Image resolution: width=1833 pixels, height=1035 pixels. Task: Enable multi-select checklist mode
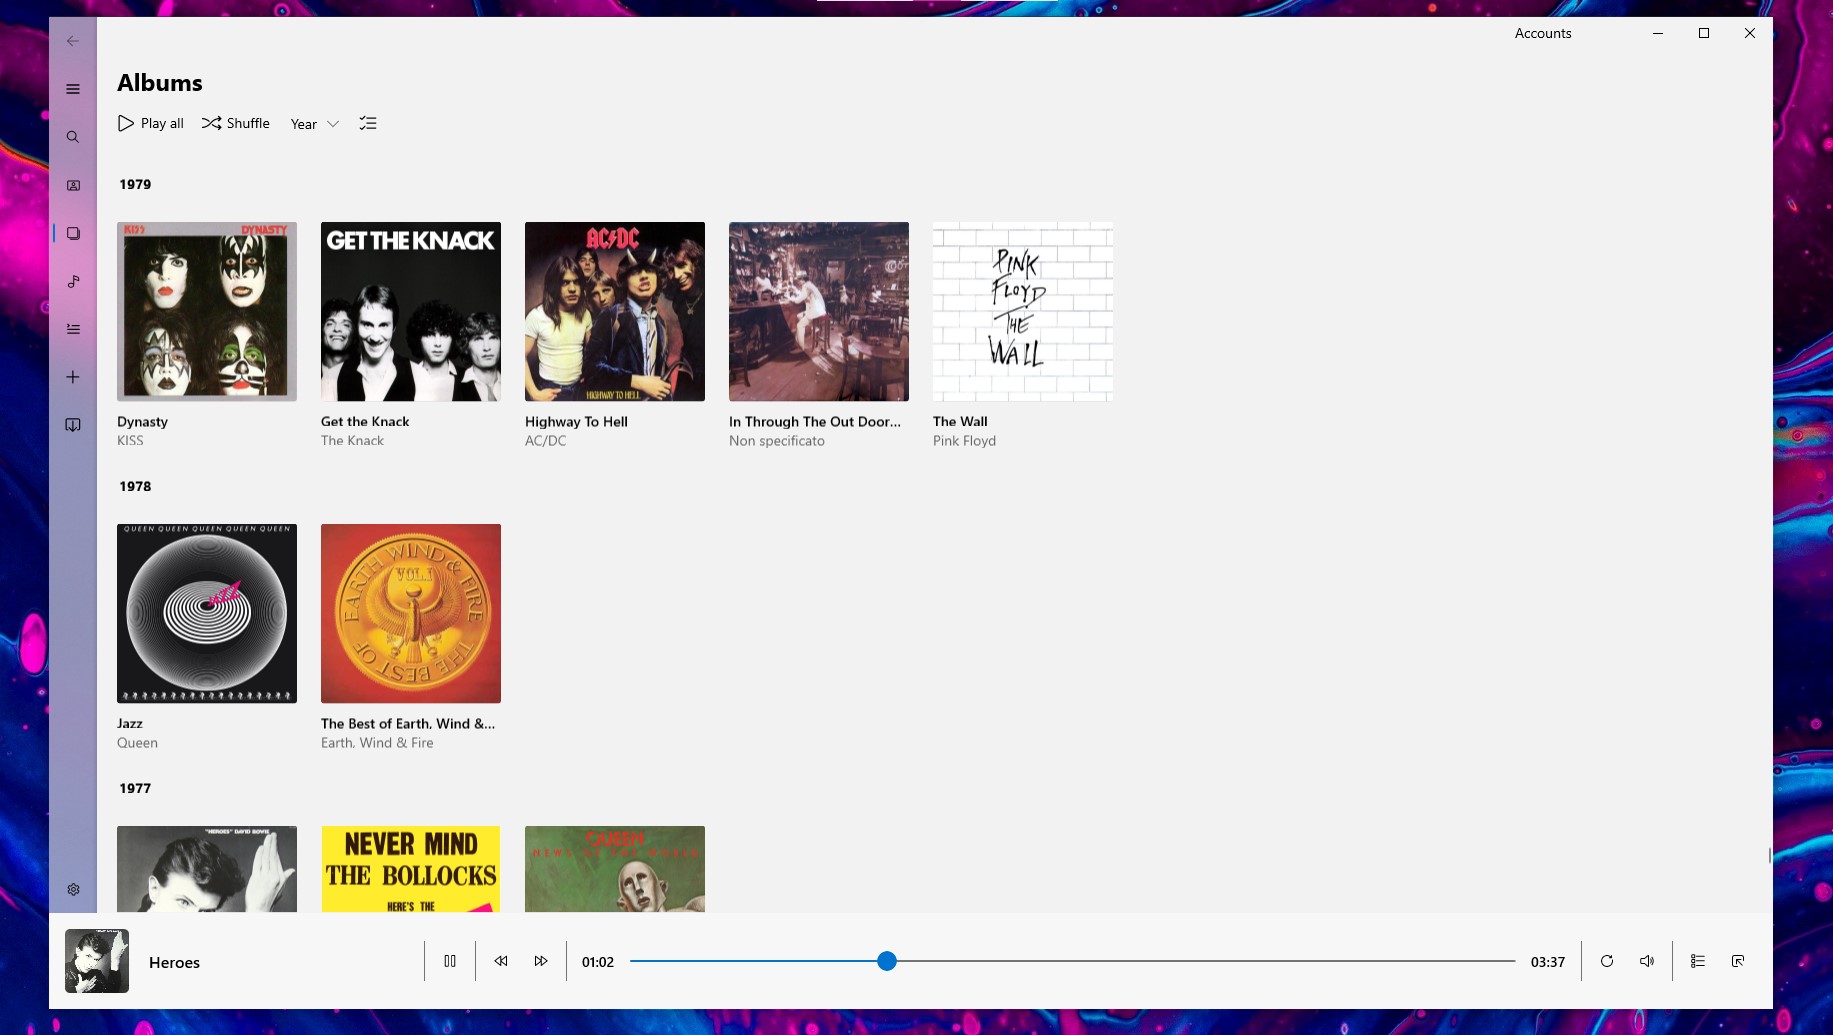(368, 123)
